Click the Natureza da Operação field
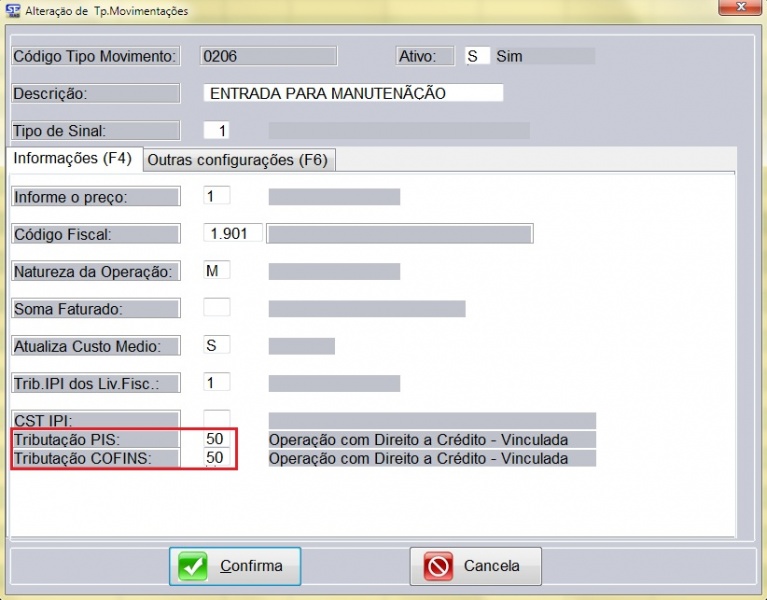The width and height of the screenshot is (767, 600). pyautogui.click(x=216, y=270)
